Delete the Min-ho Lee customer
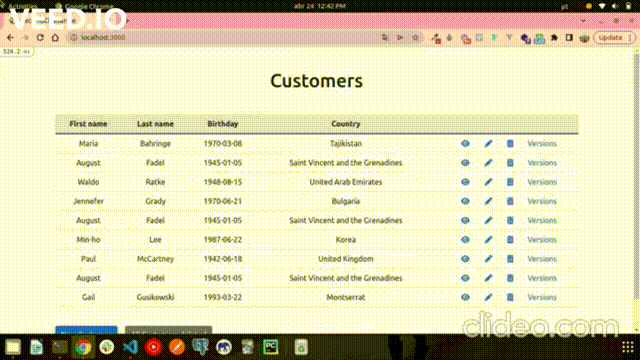640x360 pixels. point(510,240)
